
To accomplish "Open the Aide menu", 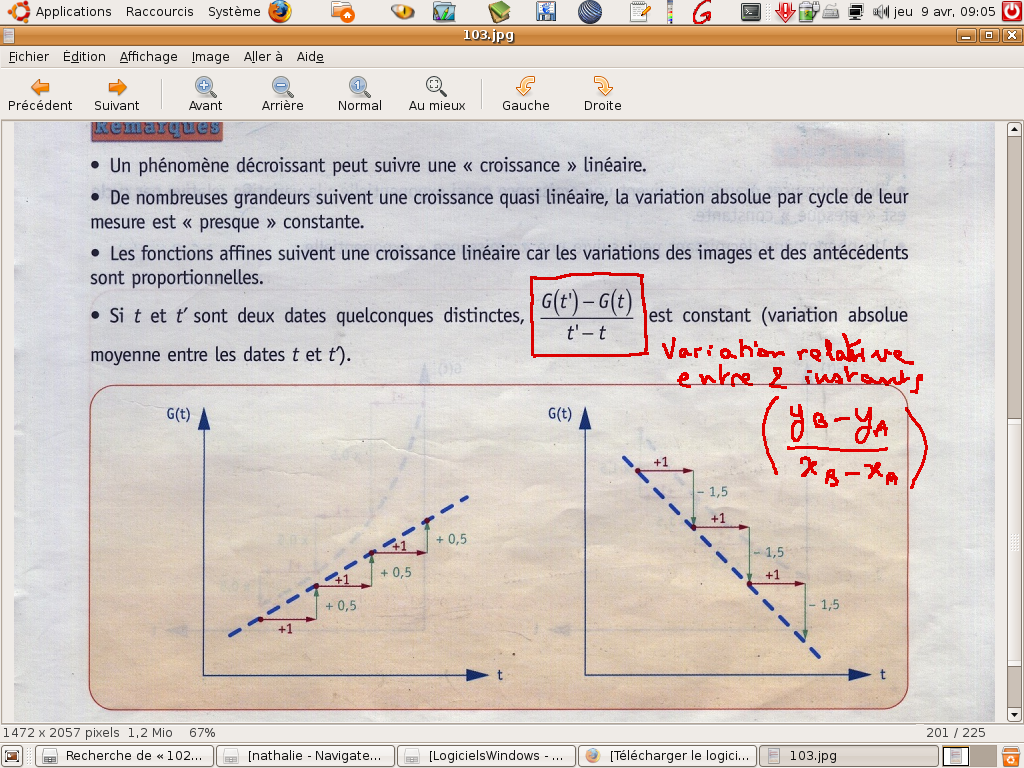I will 310,57.
